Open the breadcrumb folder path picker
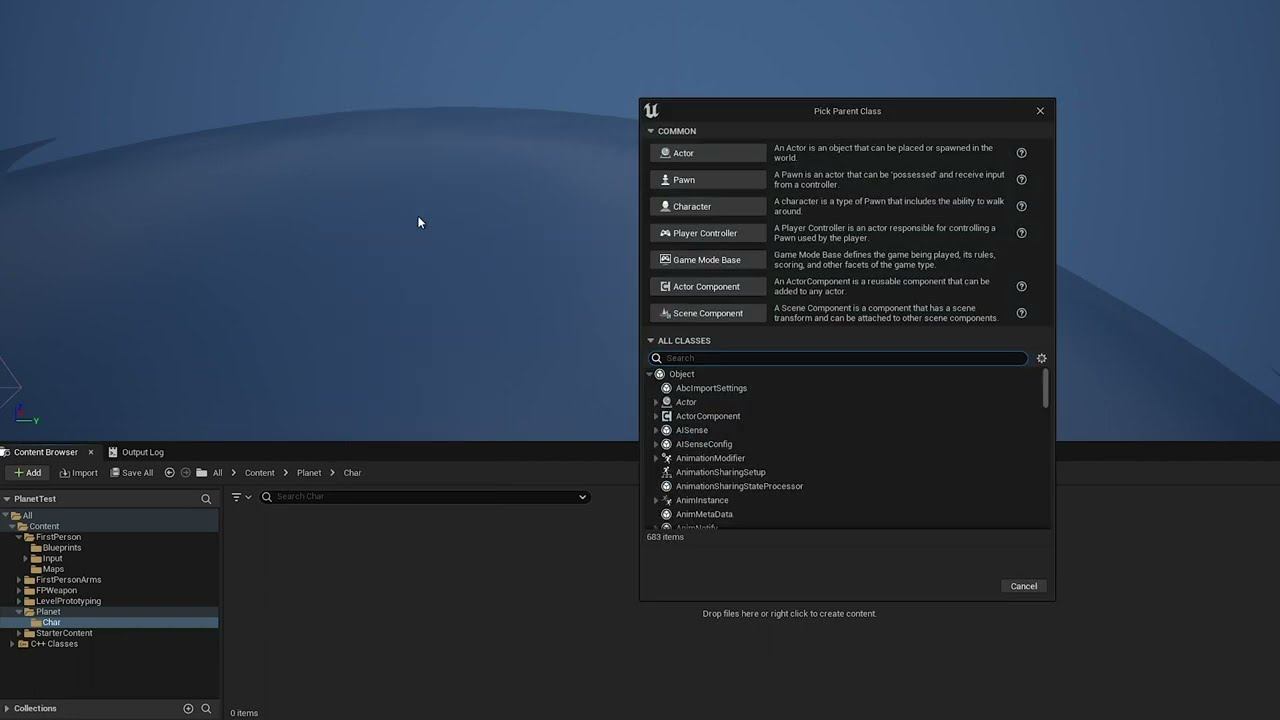1280x720 pixels. (x=202, y=473)
